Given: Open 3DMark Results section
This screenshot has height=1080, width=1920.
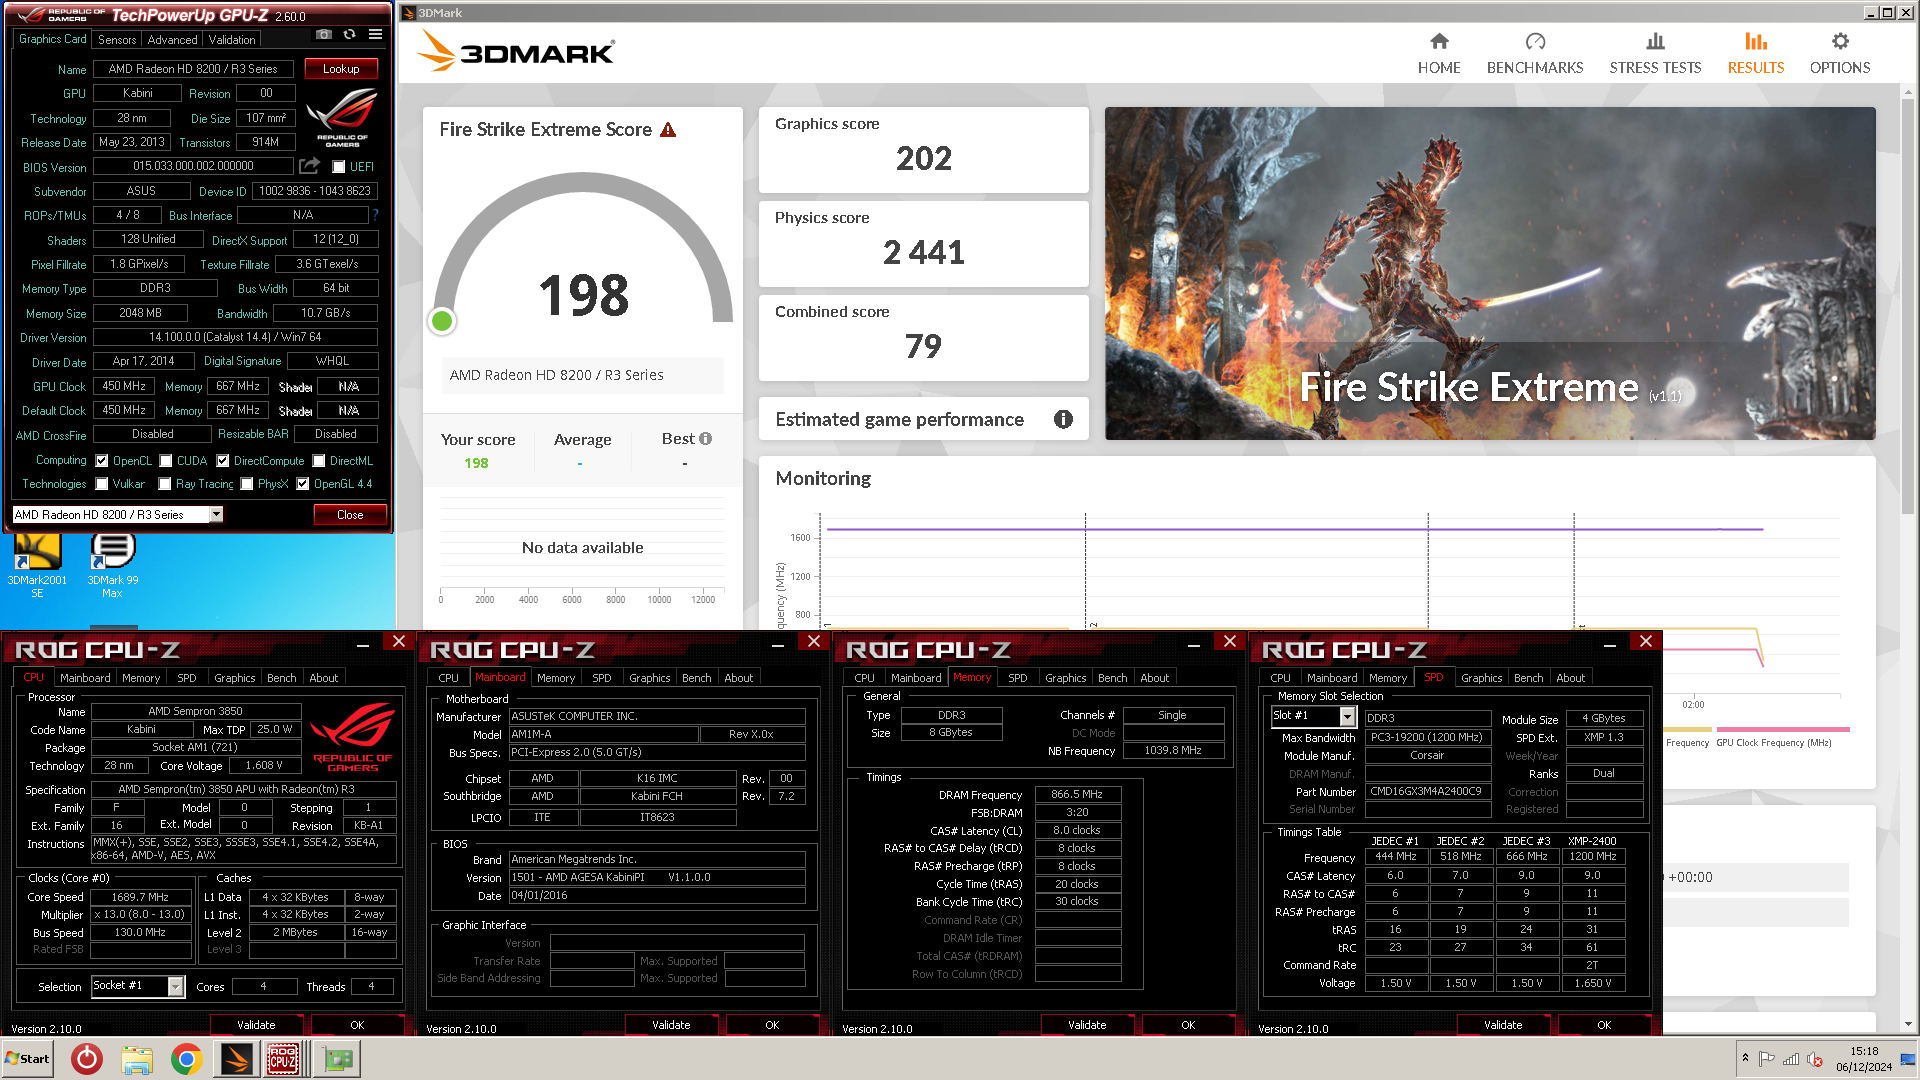Looking at the screenshot, I should (1756, 53).
